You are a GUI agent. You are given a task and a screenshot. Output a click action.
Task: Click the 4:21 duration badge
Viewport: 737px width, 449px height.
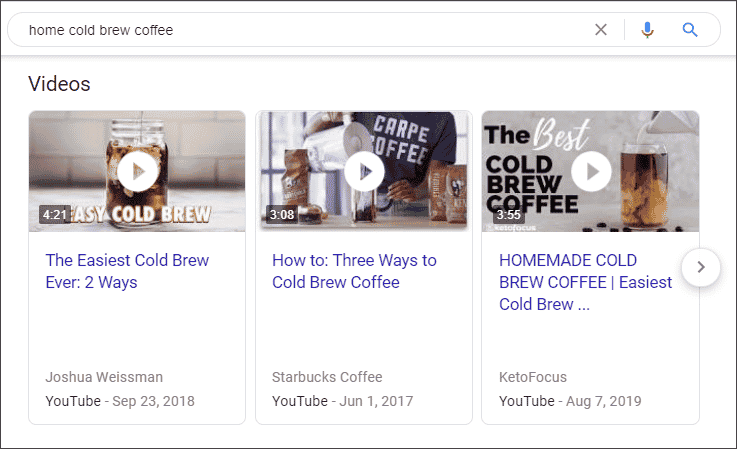pyautogui.click(x=55, y=214)
